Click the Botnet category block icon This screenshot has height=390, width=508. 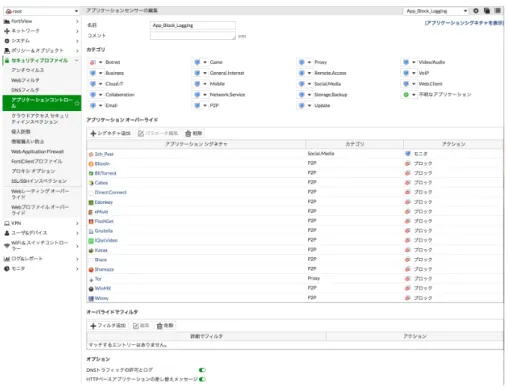pos(93,62)
